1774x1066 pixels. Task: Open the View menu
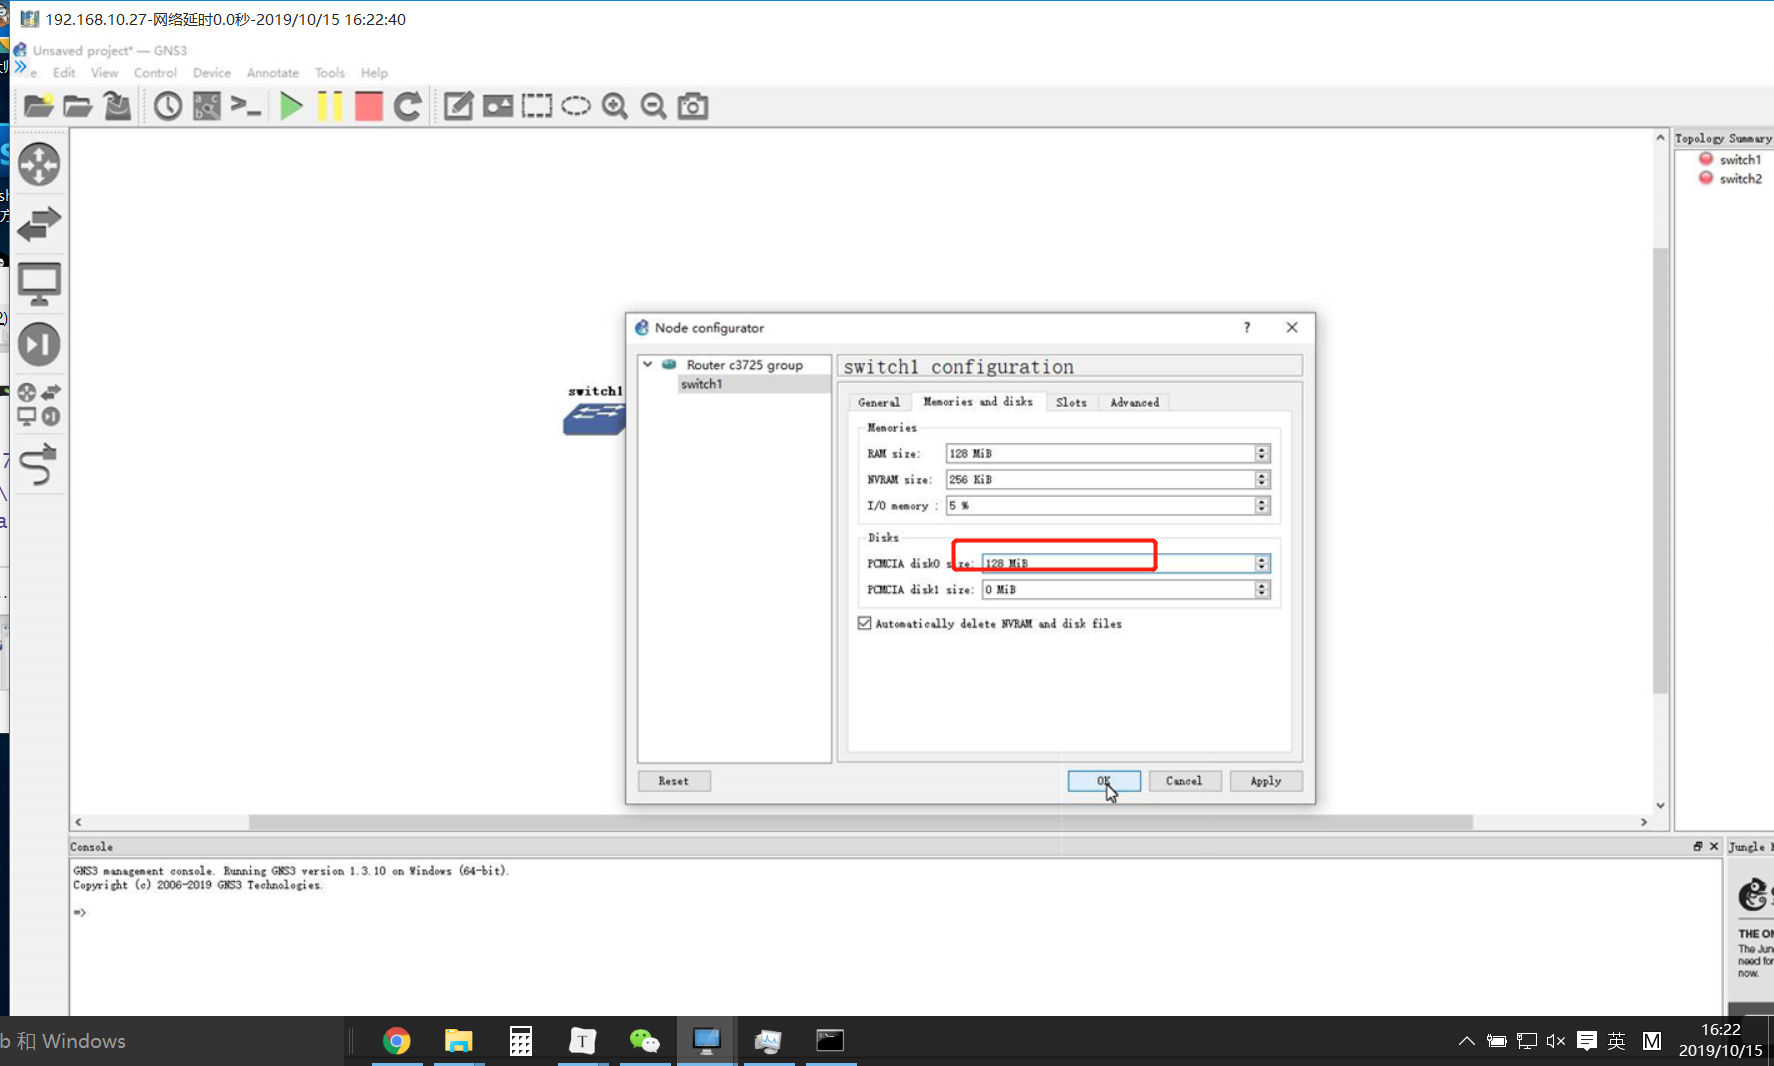pos(104,73)
